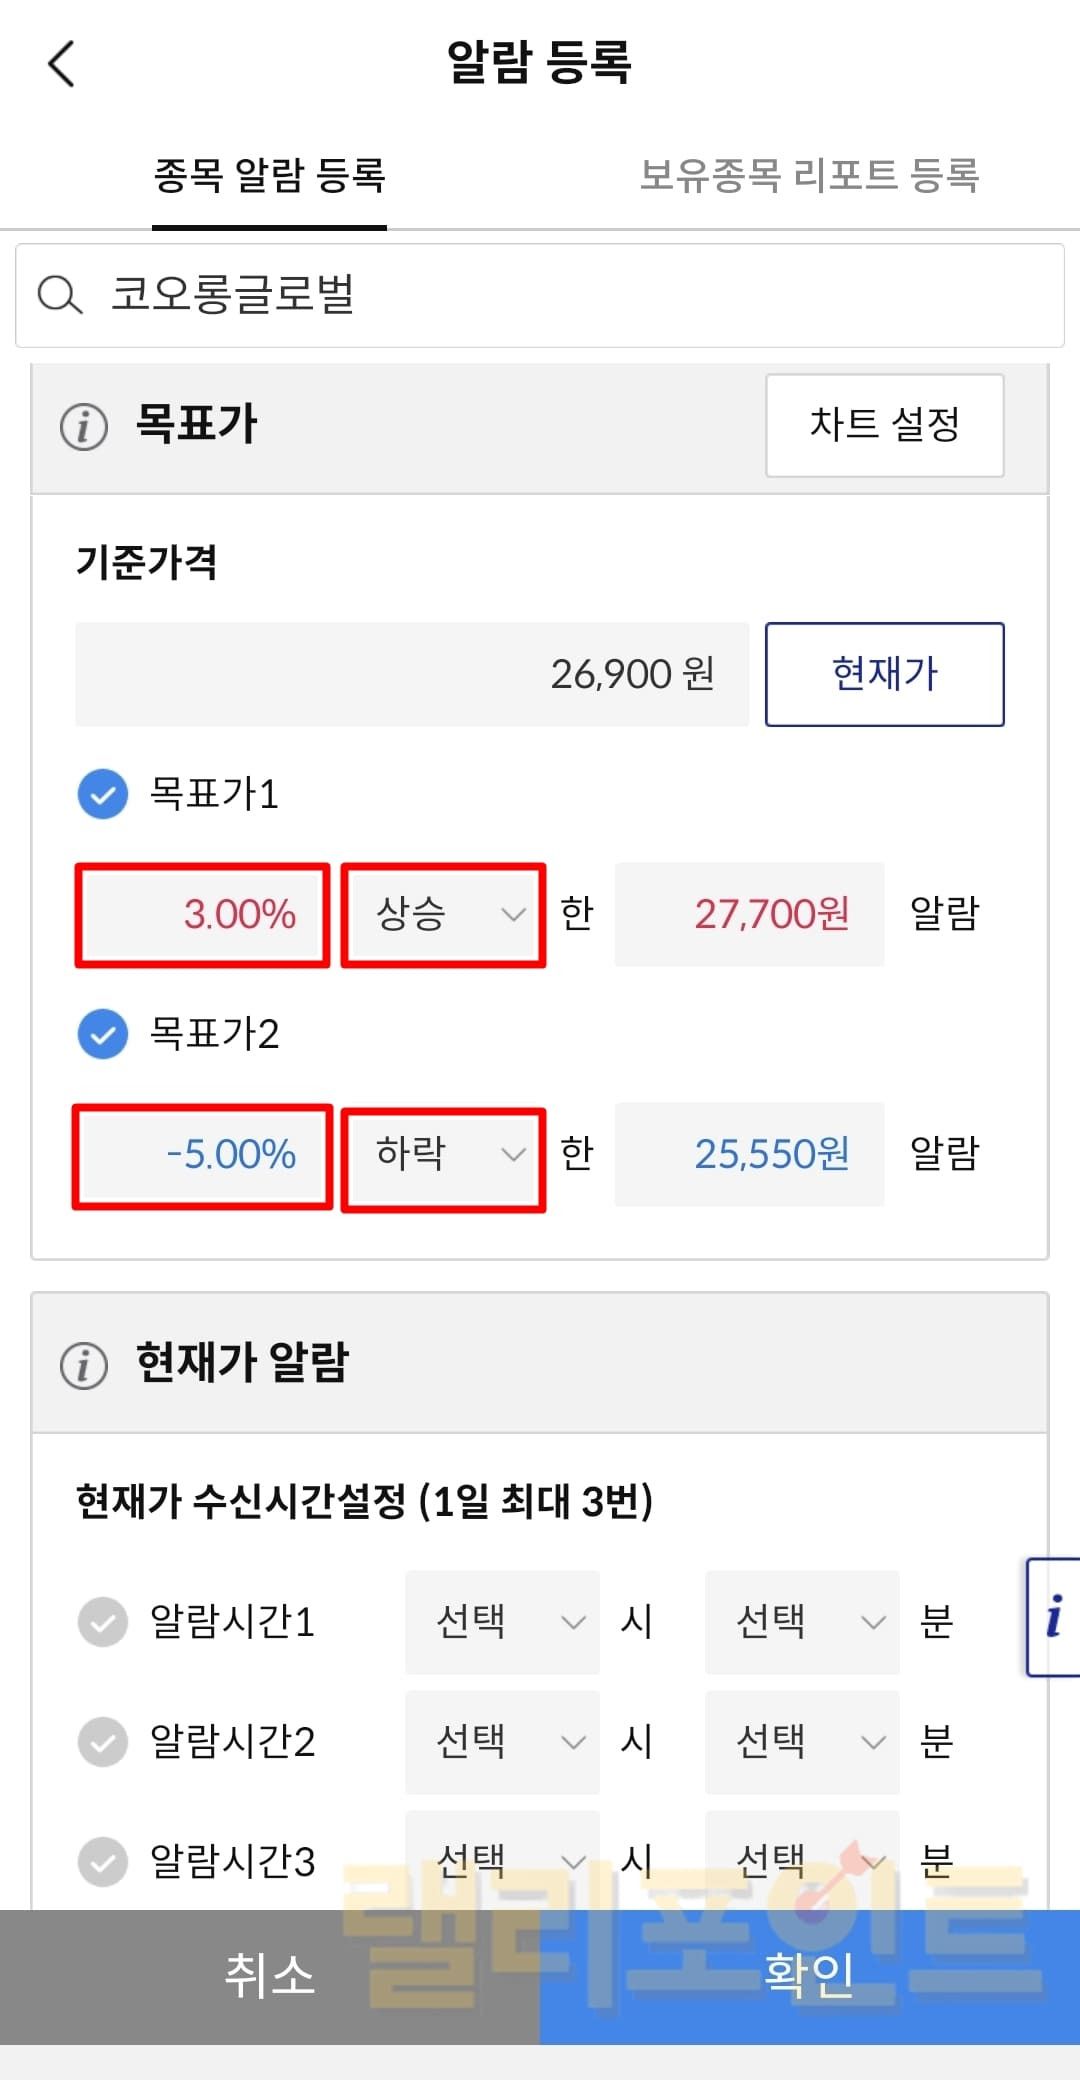This screenshot has height=2080, width=1080.
Task: Open the 하락 direction dropdown
Action: [443, 1156]
